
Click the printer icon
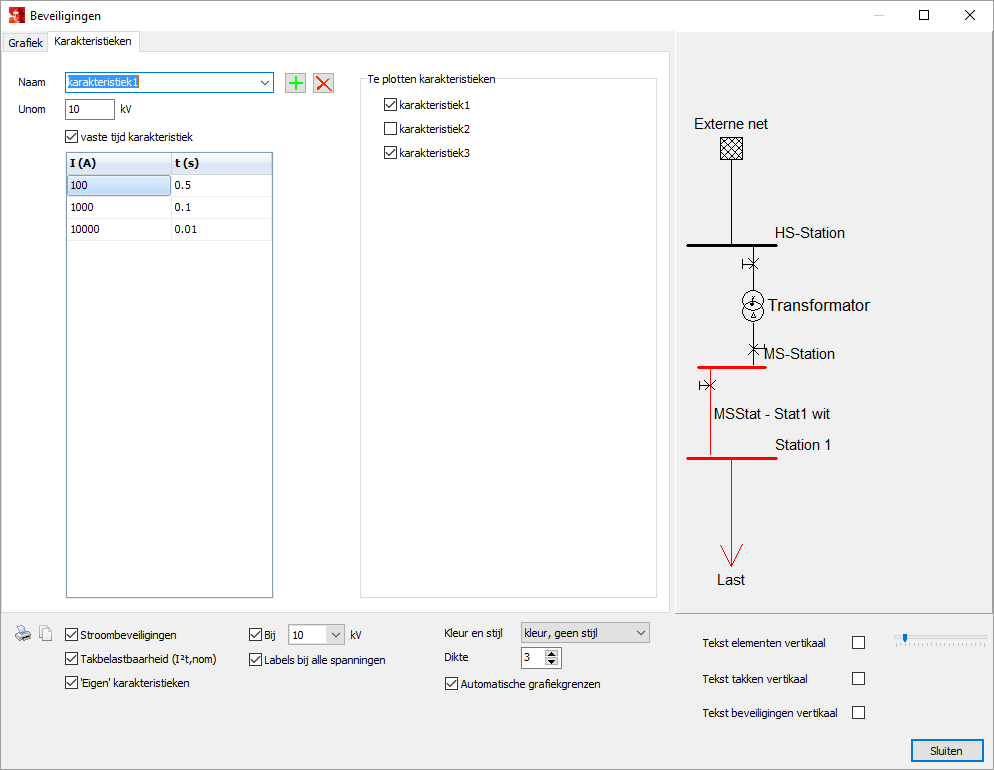tap(24, 633)
